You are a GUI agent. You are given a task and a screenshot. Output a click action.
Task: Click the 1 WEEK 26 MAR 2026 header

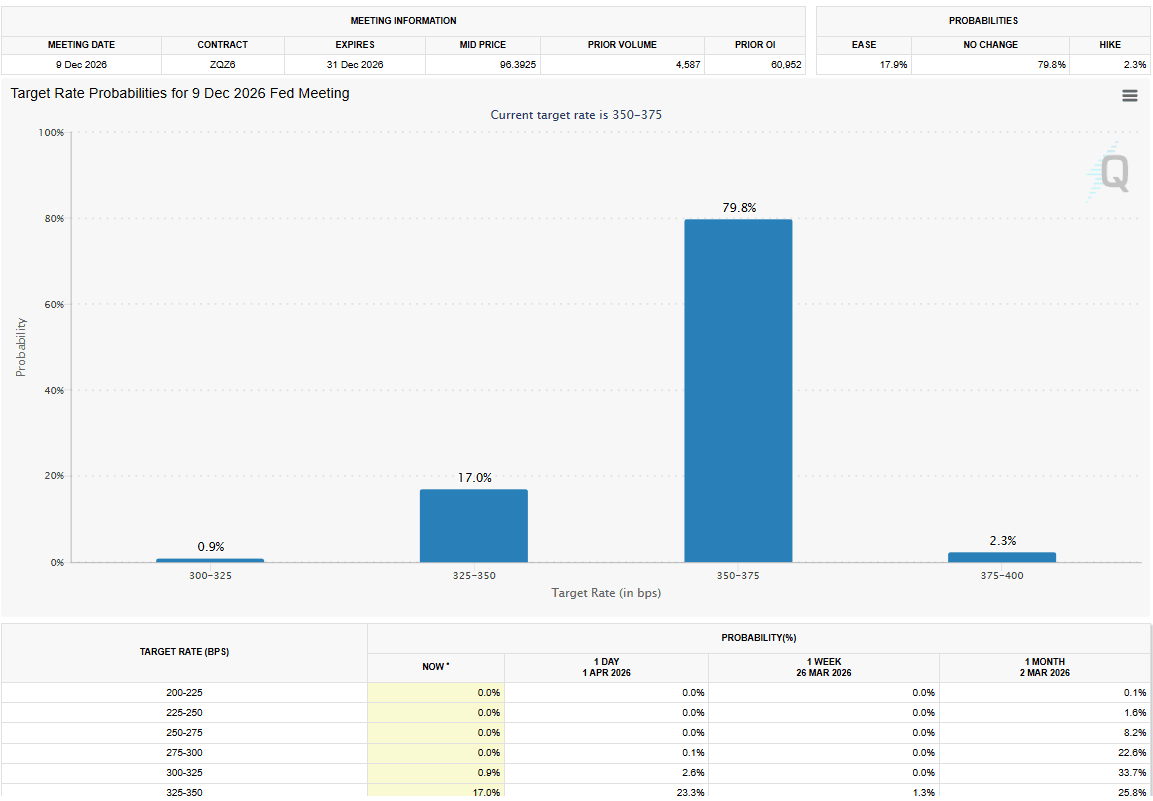(823, 667)
